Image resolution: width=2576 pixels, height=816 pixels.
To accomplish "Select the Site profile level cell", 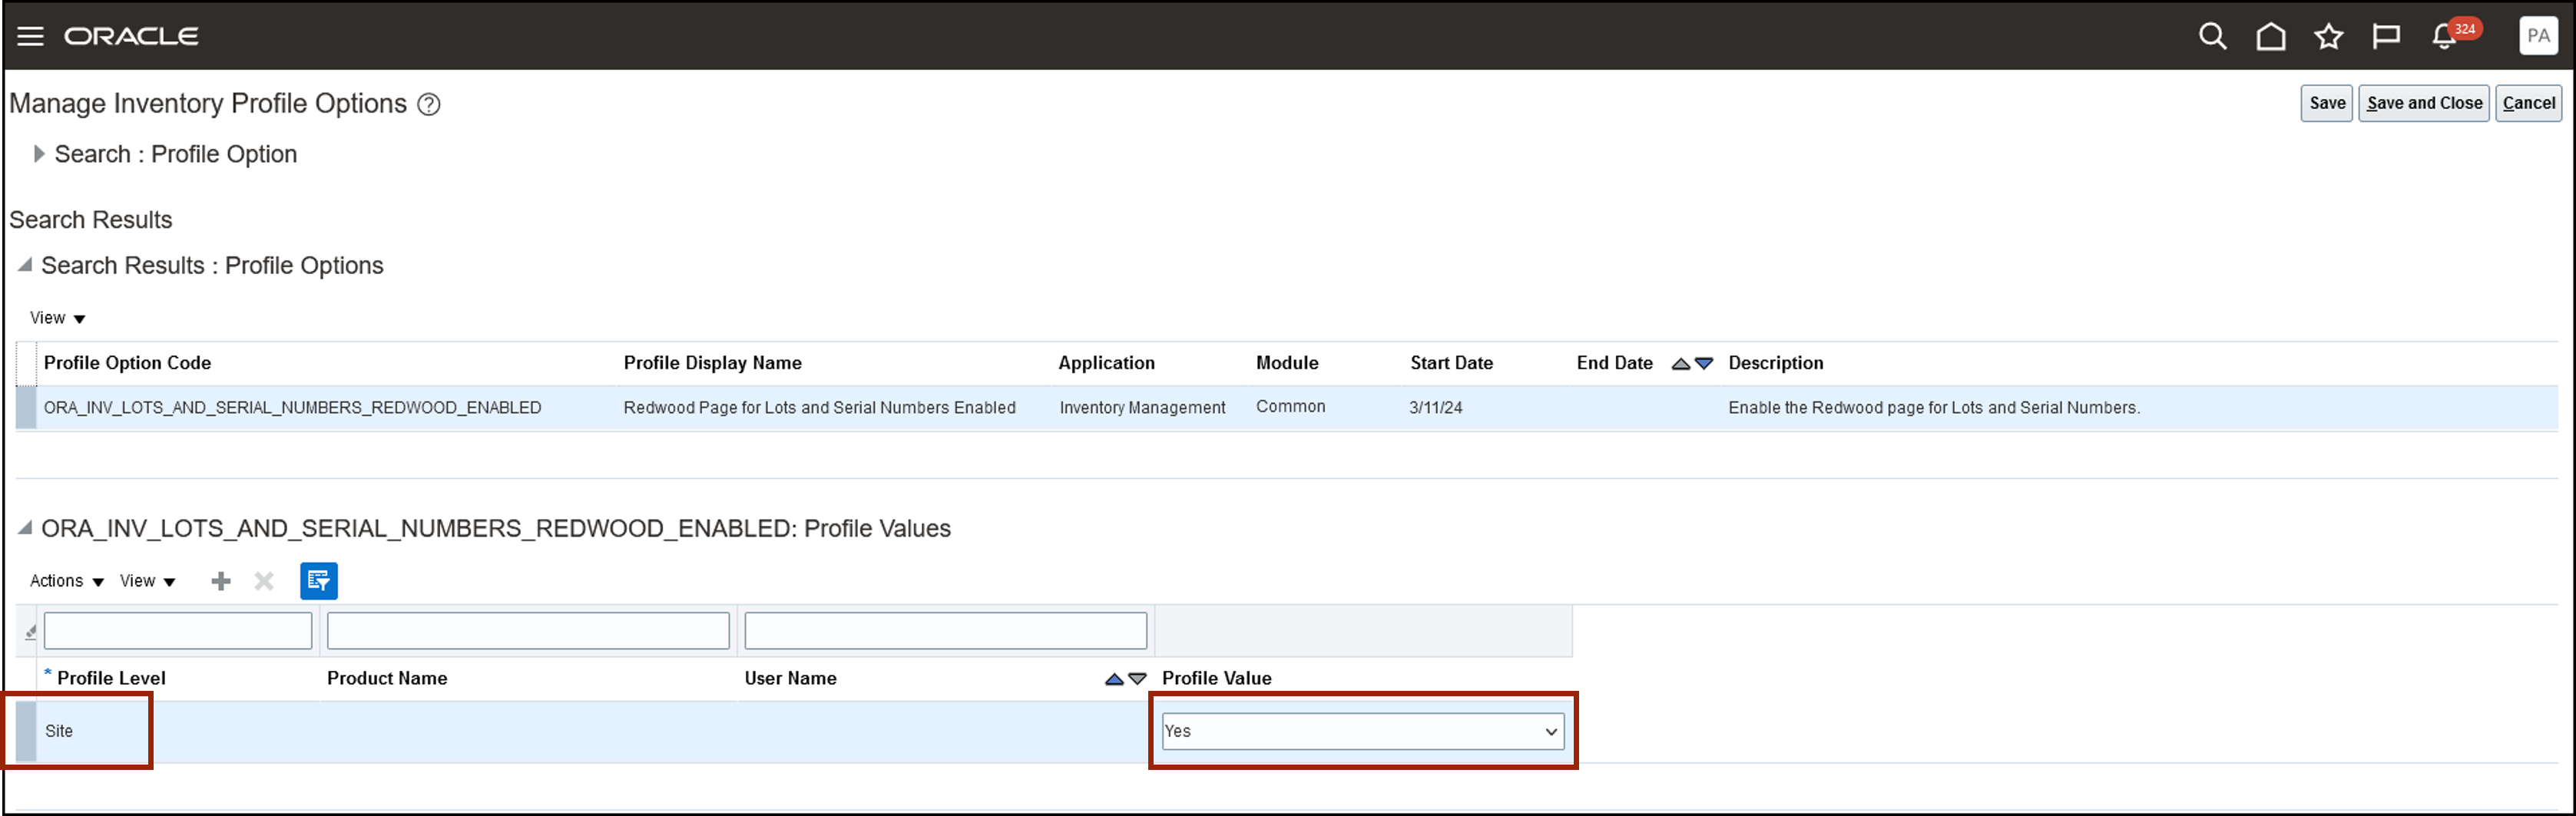I will point(59,731).
